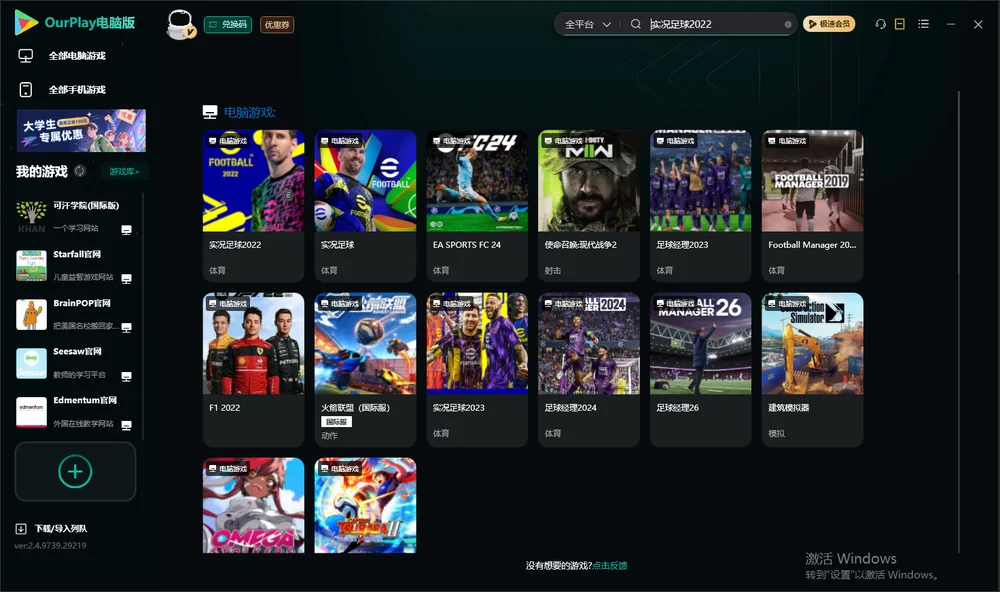Open the EA SPORTS FC 24 card
This screenshot has width=1000, height=592.
477,206
